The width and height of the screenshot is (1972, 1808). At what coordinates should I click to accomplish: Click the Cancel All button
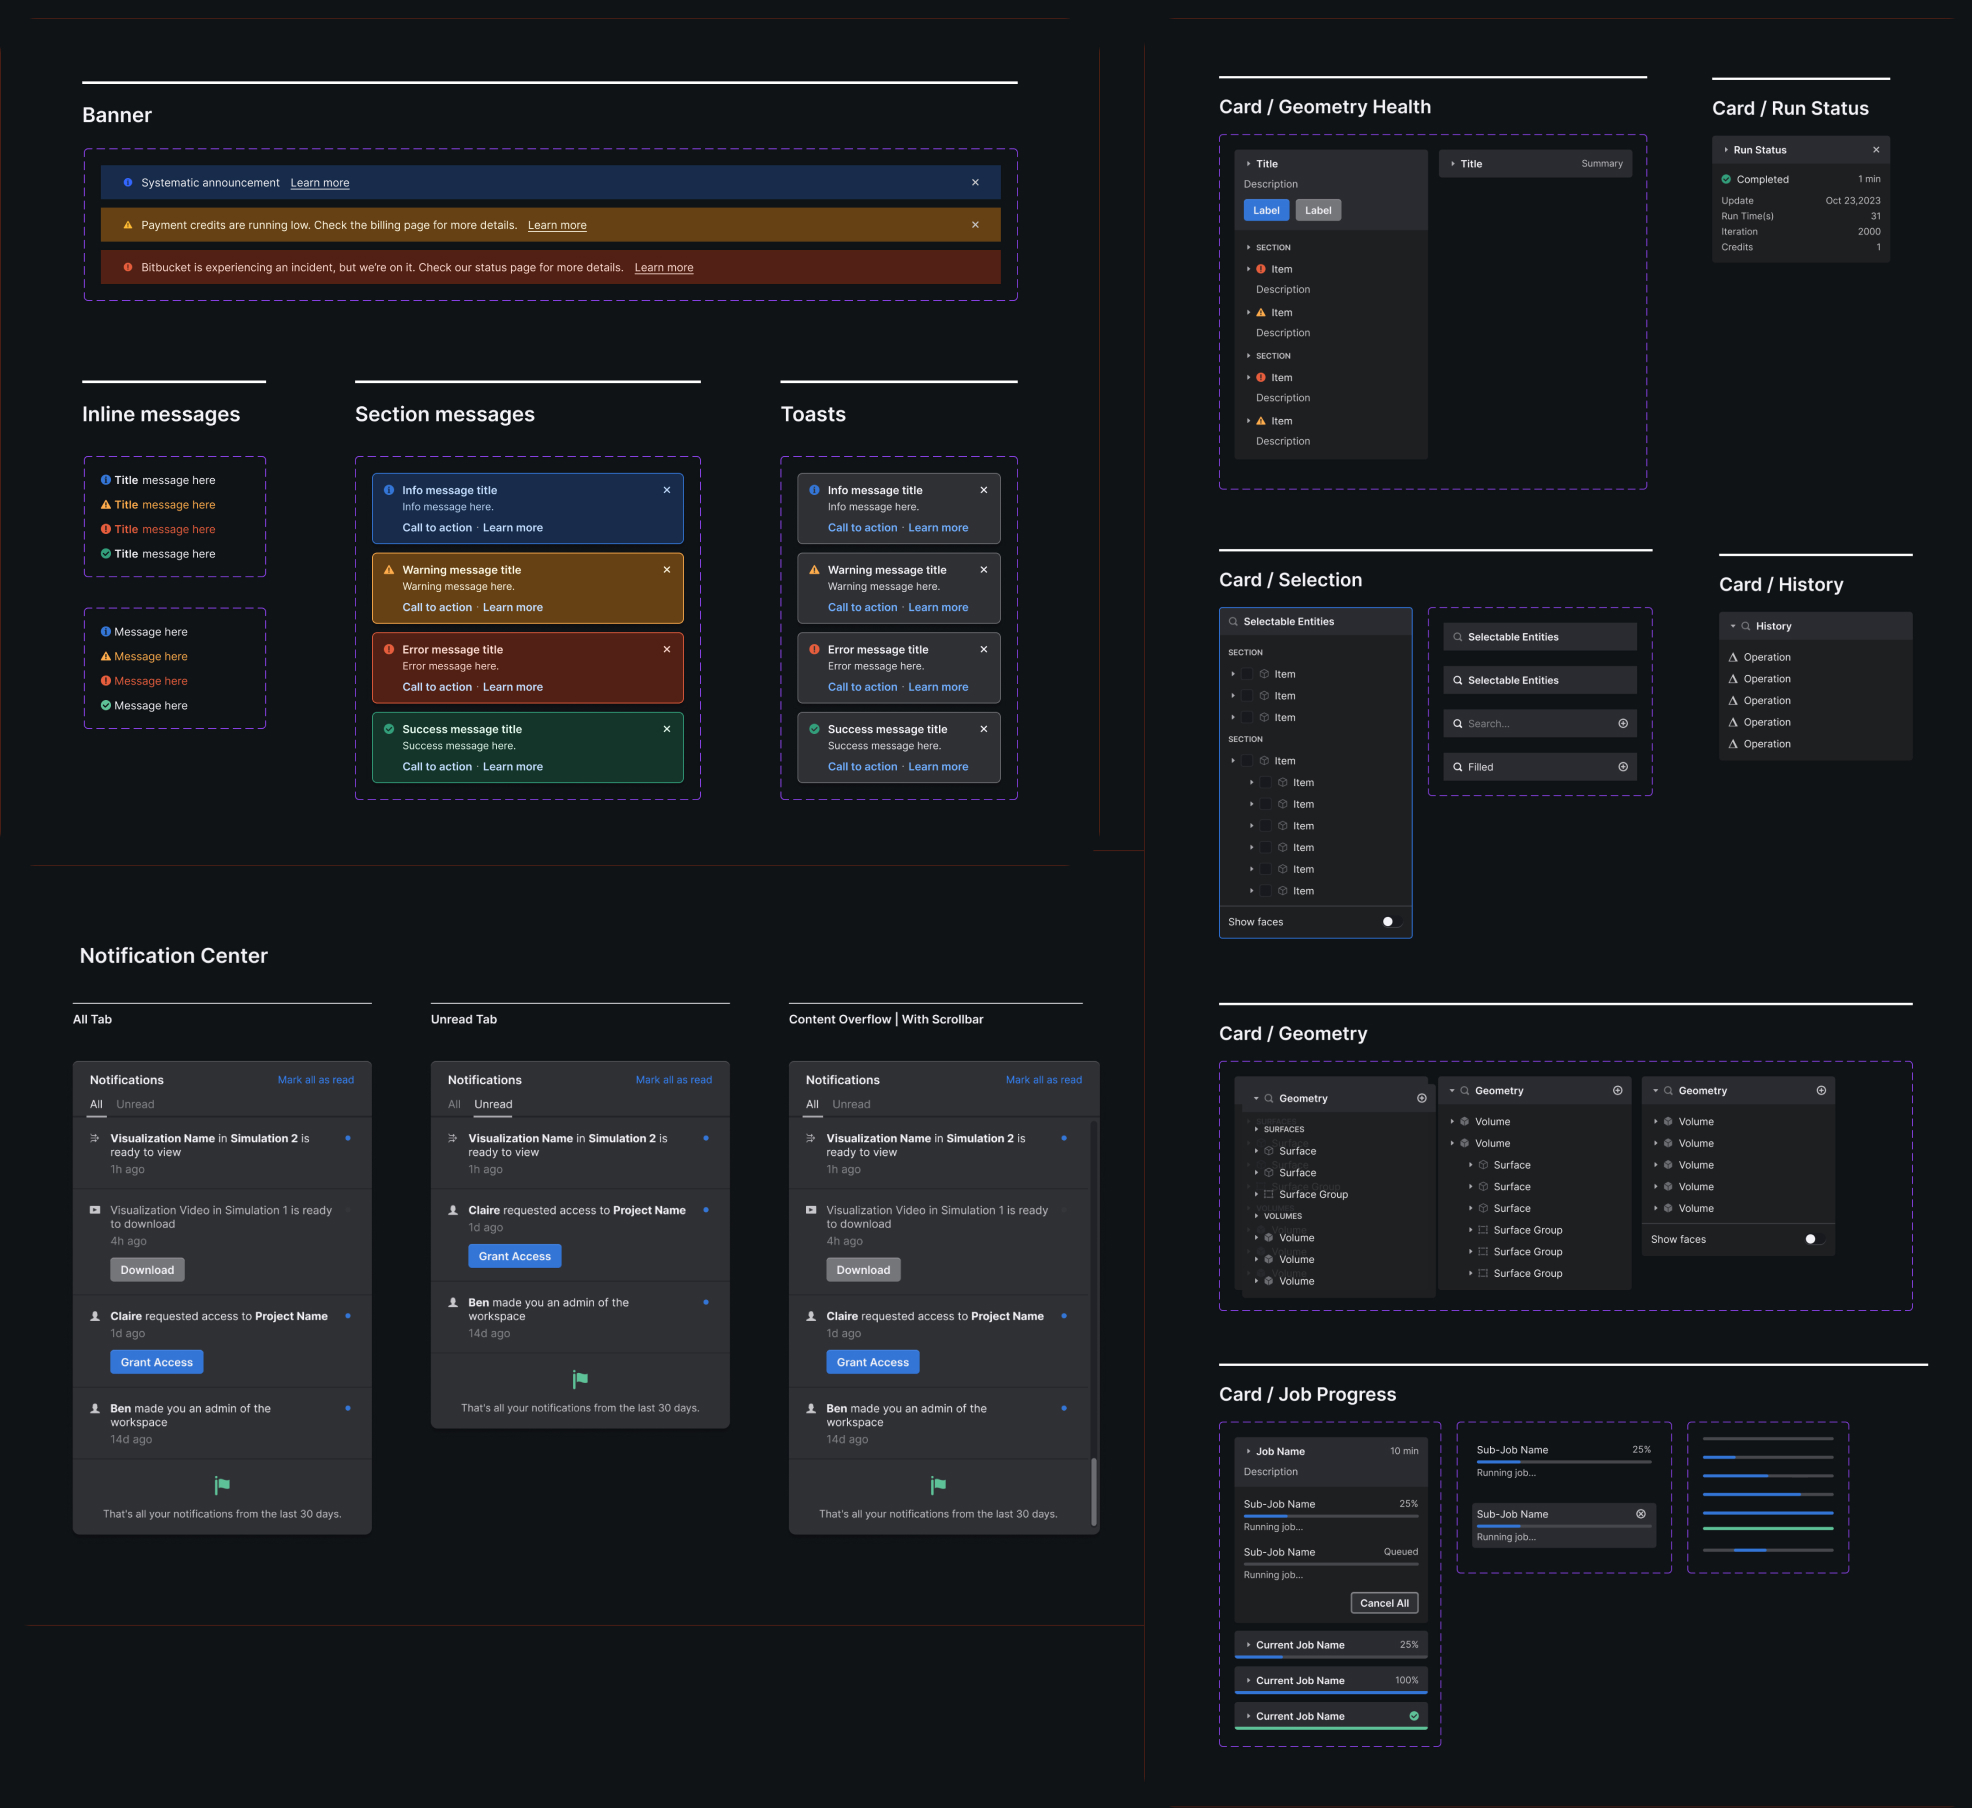(1384, 1603)
